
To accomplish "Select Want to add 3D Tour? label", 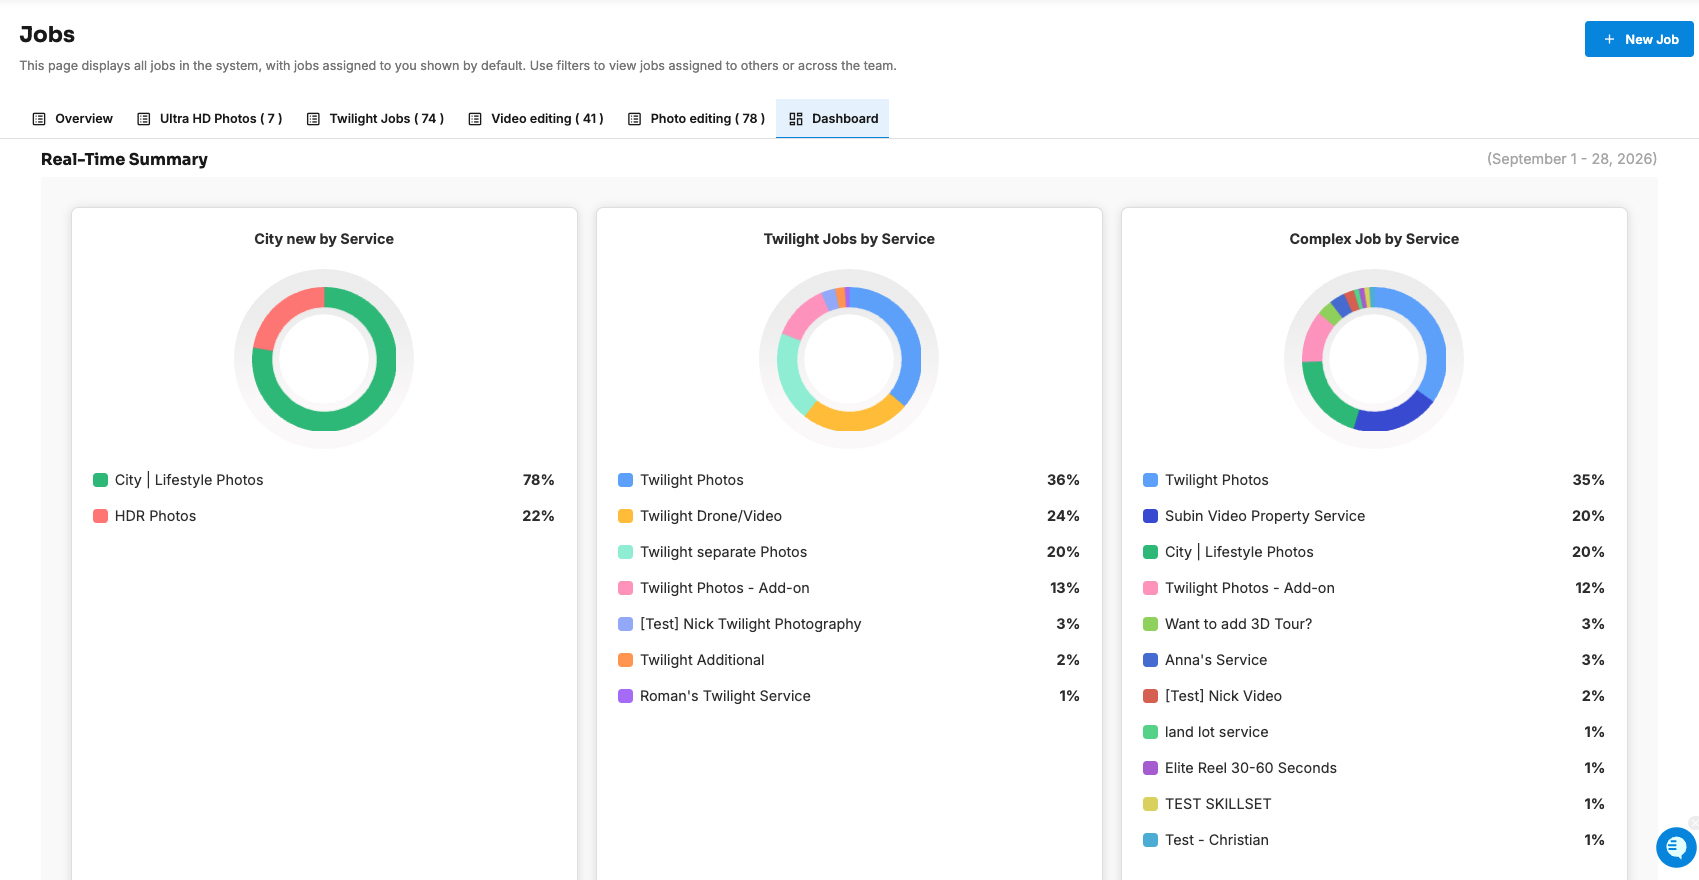I will [1238, 624].
